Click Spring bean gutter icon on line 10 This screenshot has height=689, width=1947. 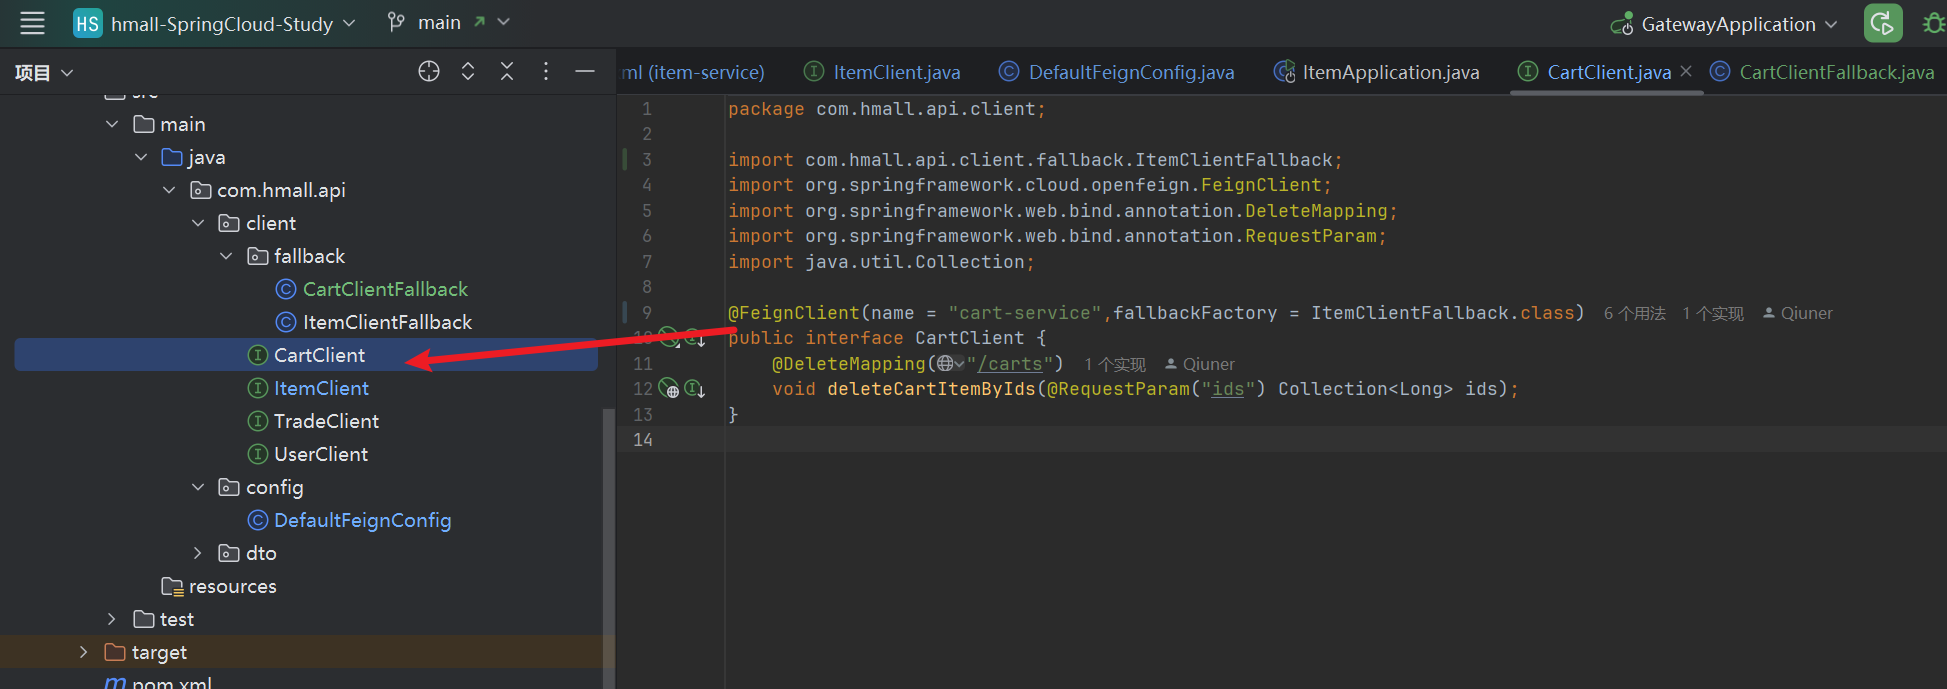pyautogui.click(x=669, y=338)
